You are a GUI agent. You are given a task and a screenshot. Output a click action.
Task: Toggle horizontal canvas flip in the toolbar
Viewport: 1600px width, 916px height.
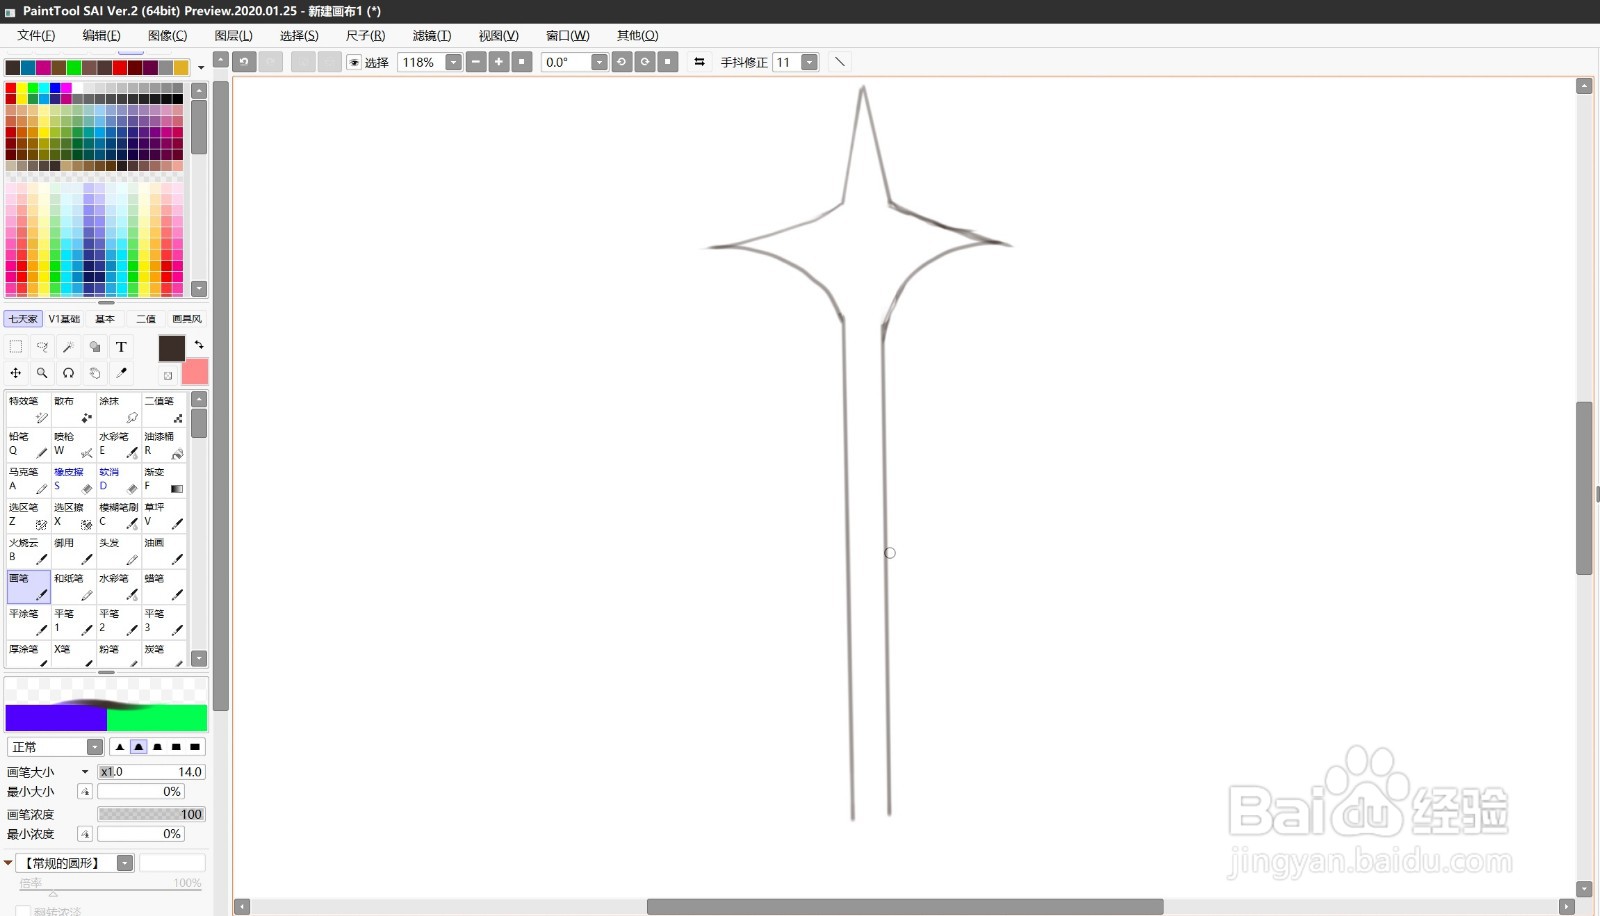699,62
